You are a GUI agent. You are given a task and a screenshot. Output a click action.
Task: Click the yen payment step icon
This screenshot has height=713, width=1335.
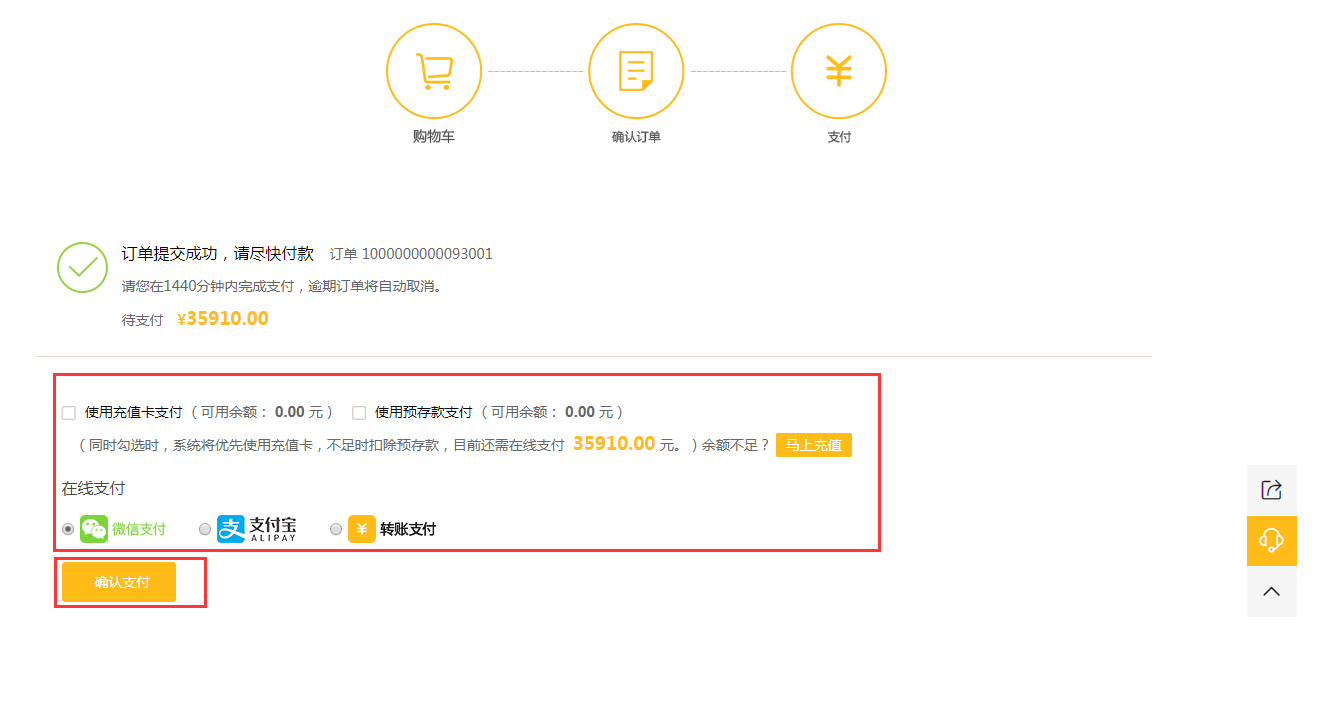838,71
